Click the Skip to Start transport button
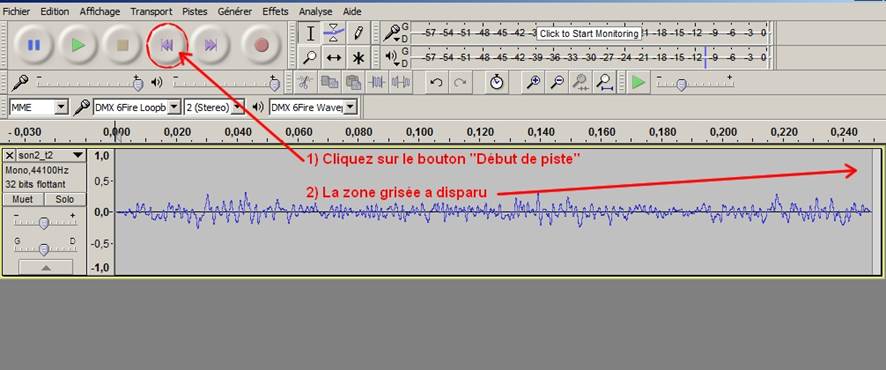886x370 pixels. tap(167, 45)
